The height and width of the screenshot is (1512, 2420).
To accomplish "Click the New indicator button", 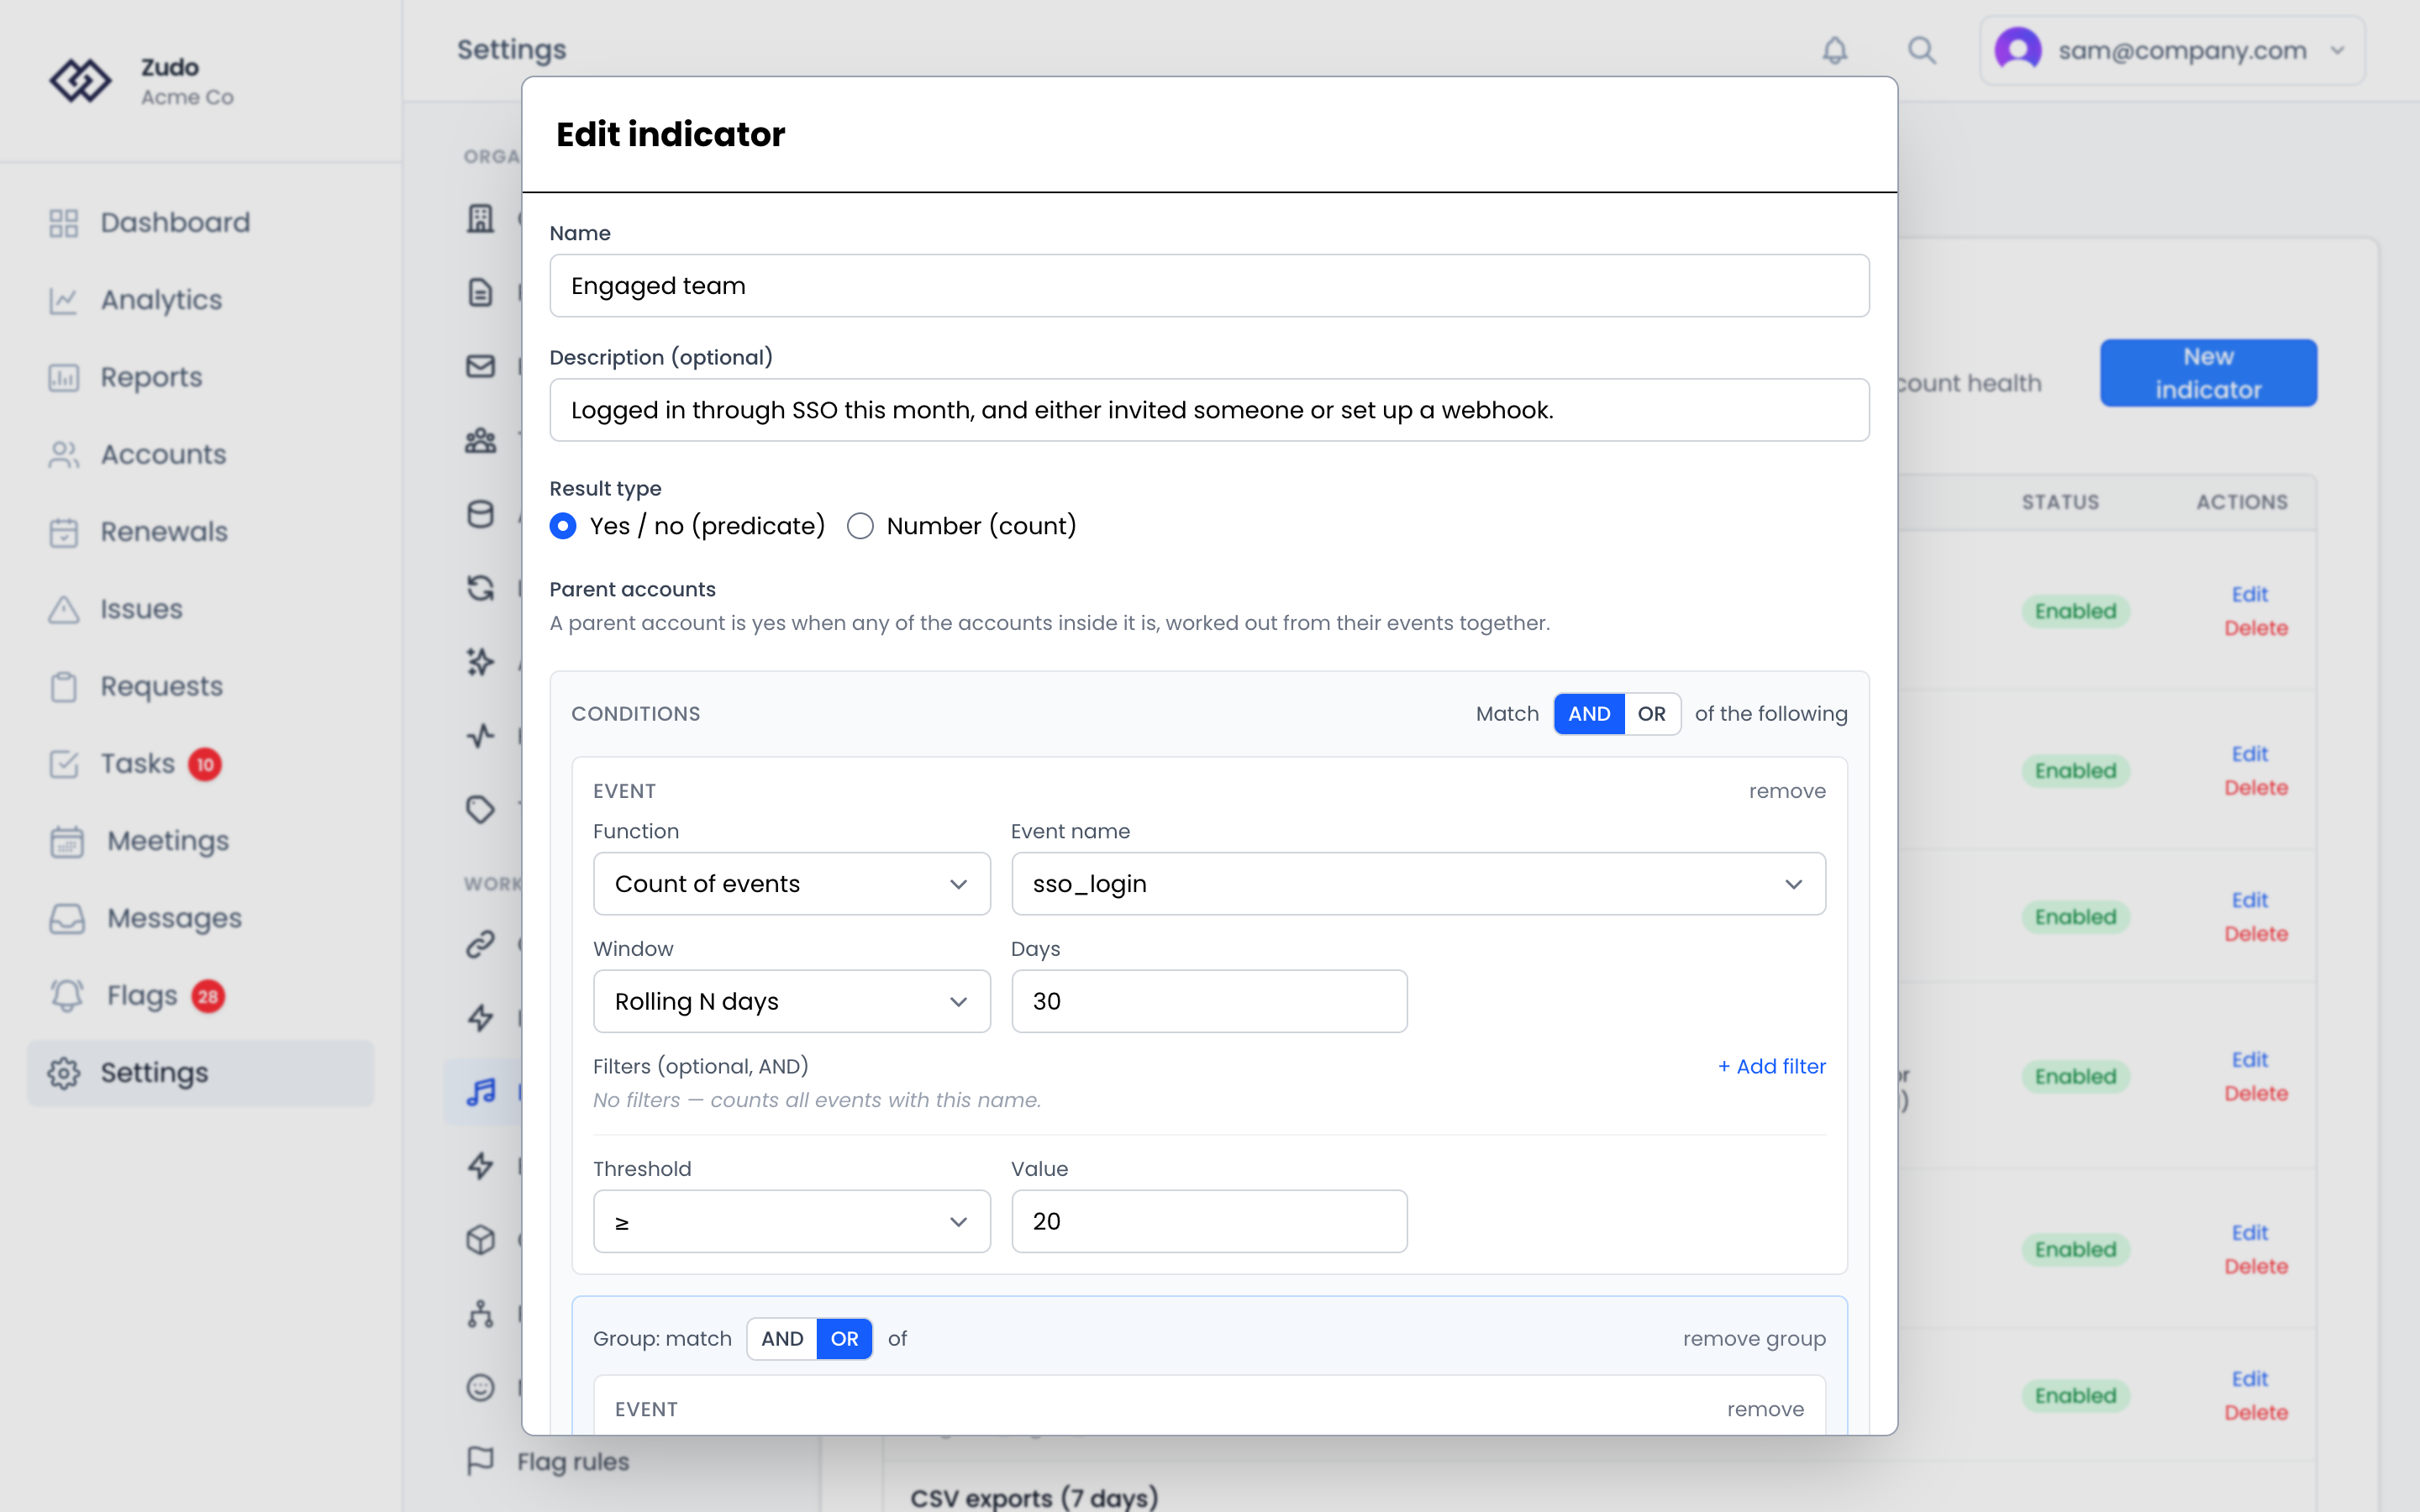I will click(2208, 373).
